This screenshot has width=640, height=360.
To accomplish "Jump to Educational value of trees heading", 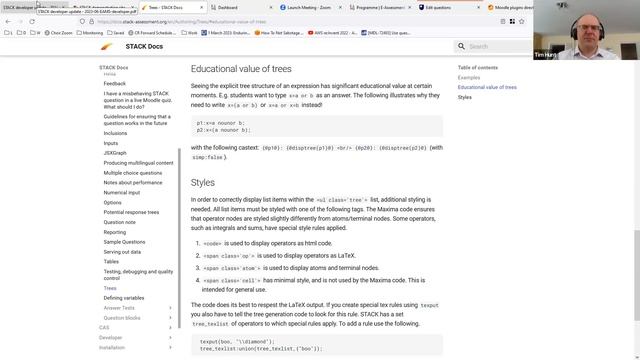I will (487, 87).
